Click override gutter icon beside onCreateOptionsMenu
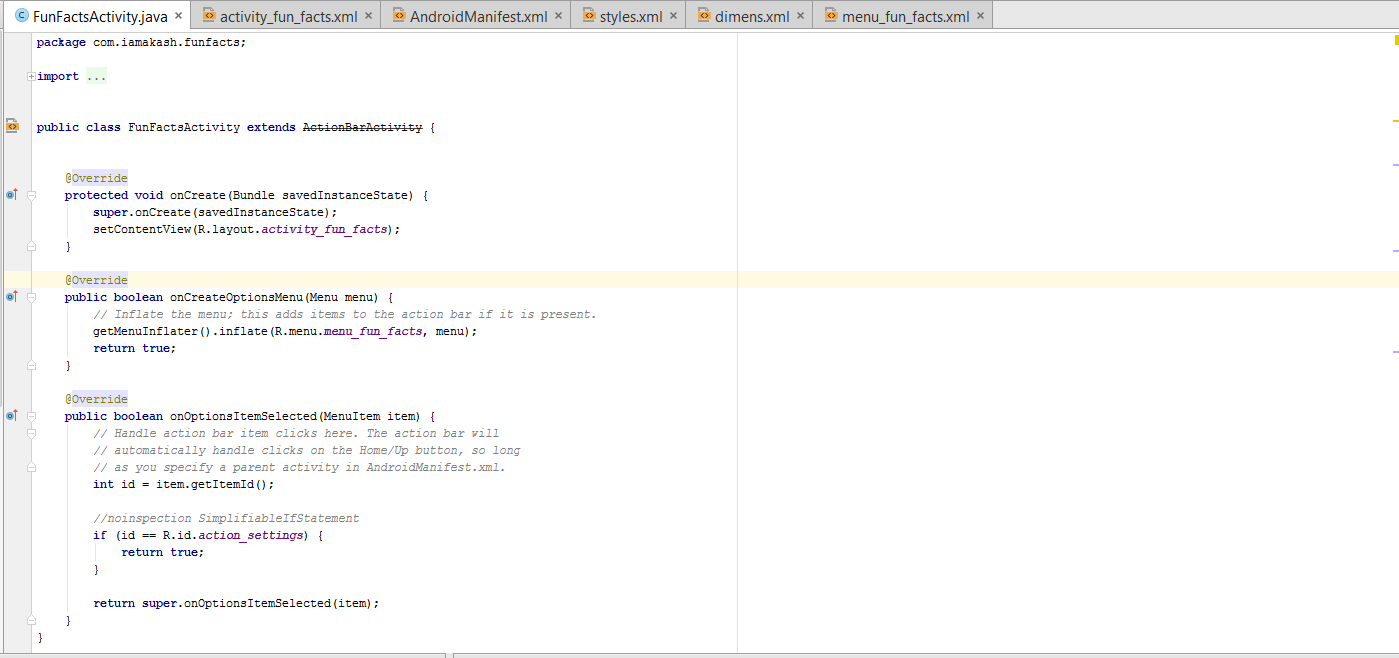The height and width of the screenshot is (658, 1399). [12, 297]
